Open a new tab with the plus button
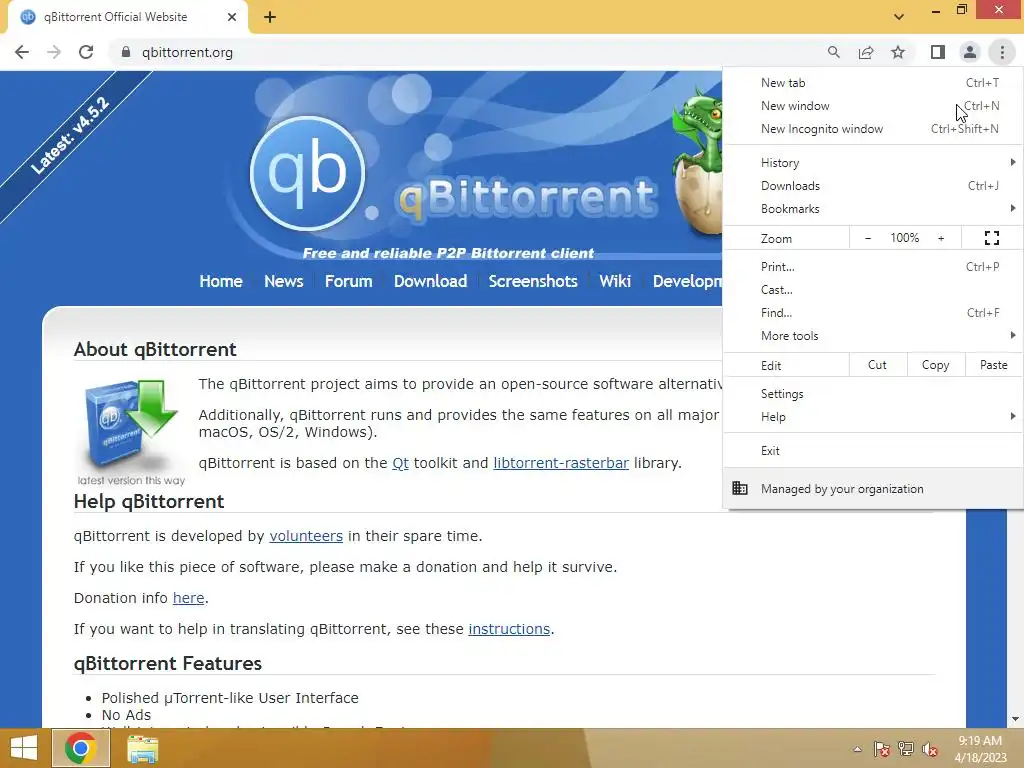1024x768 pixels. coord(270,17)
